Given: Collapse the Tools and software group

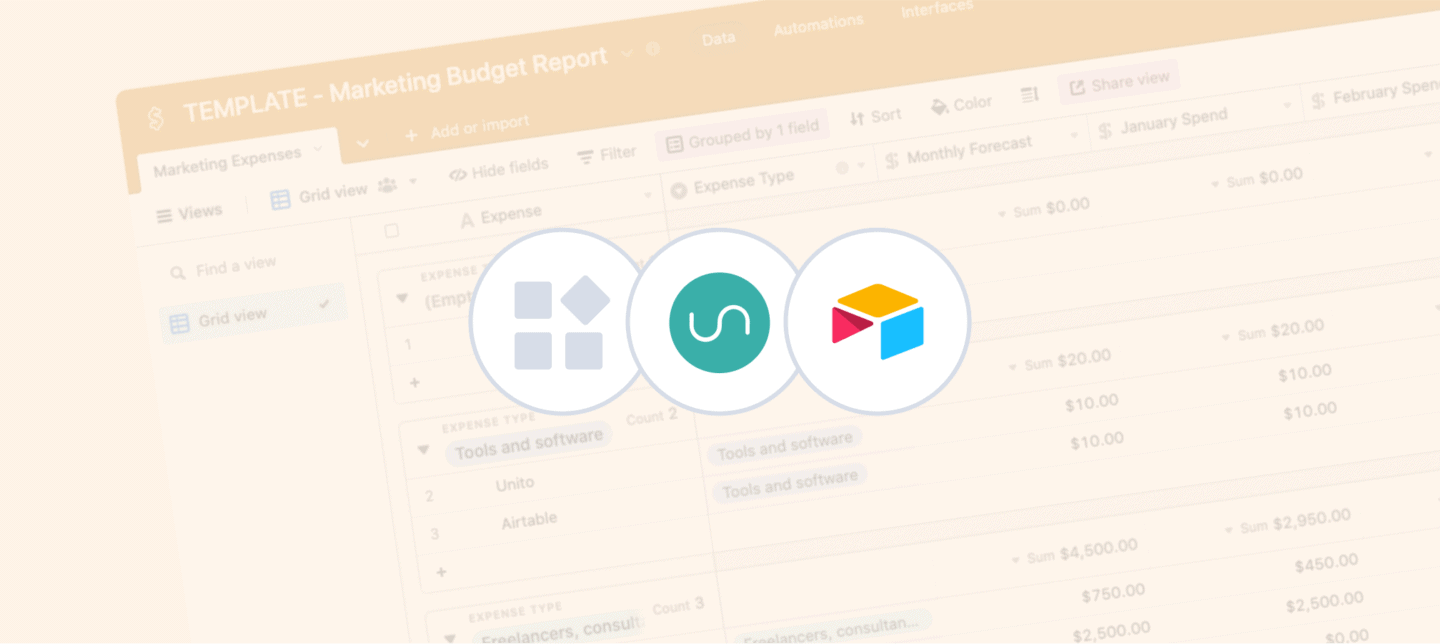Looking at the screenshot, I should [423, 450].
